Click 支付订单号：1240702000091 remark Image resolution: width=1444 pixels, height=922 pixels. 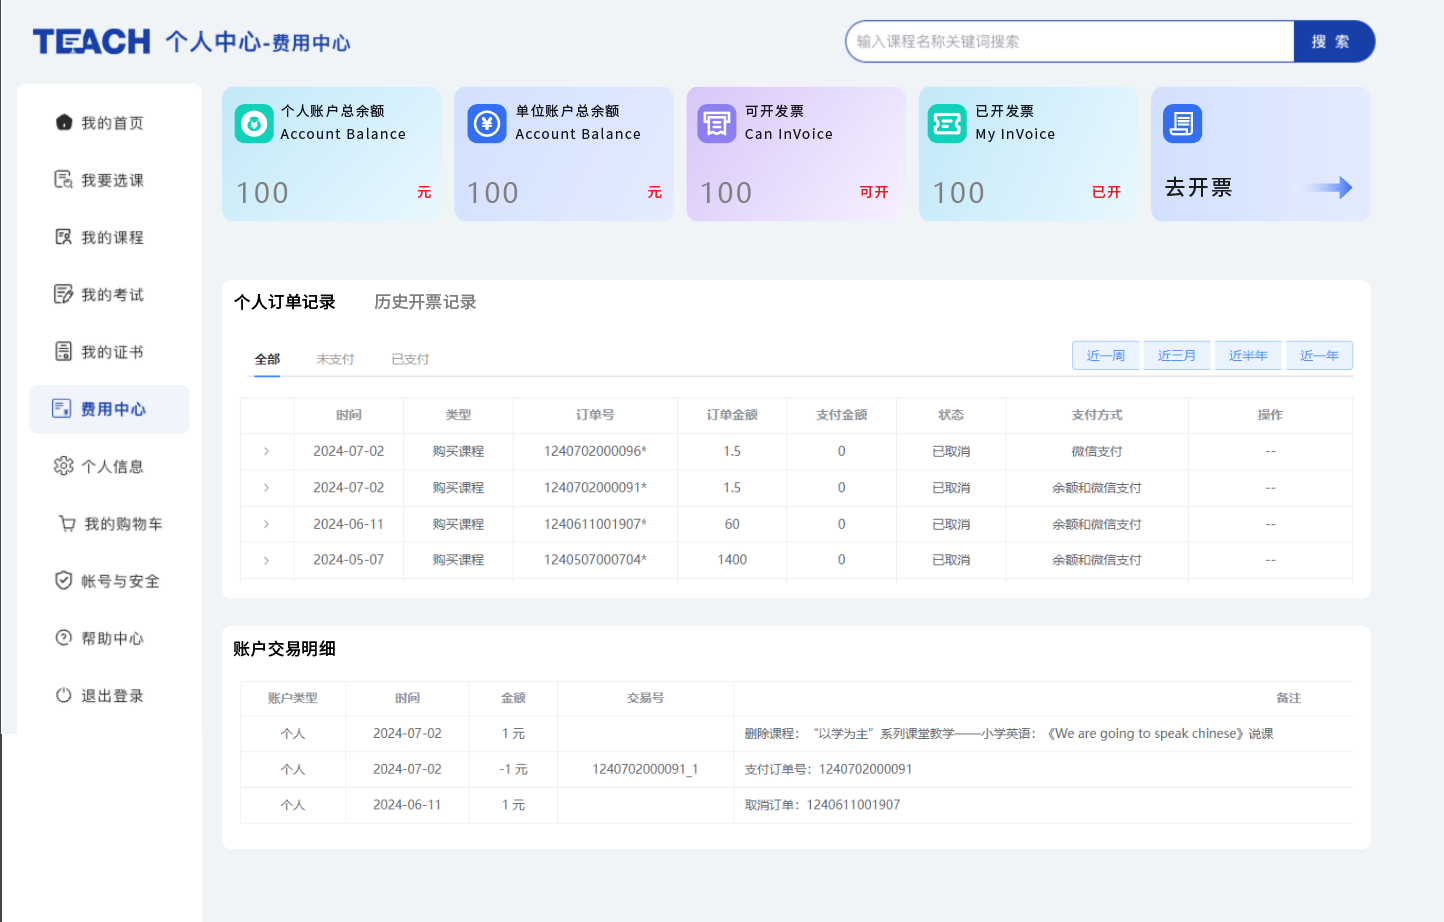(828, 769)
